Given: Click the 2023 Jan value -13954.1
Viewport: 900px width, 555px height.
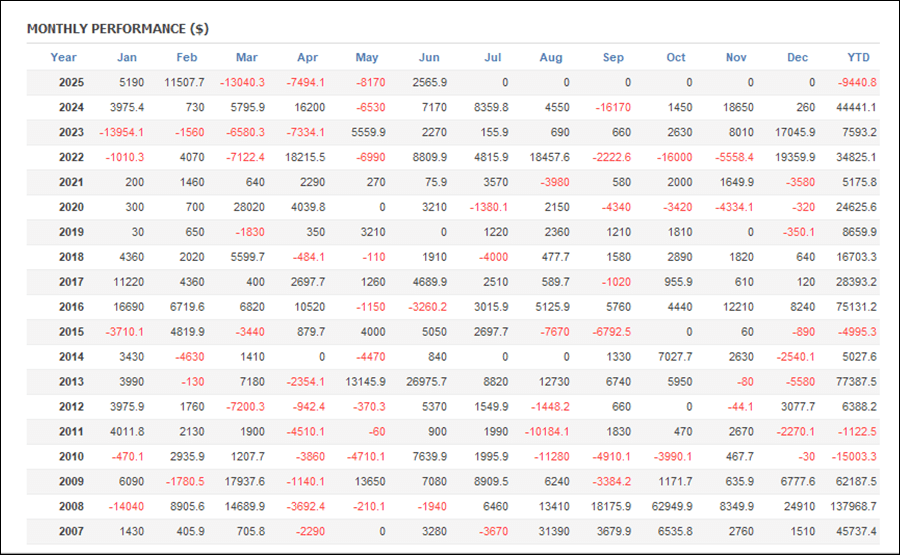Looking at the screenshot, I should tap(122, 133).
